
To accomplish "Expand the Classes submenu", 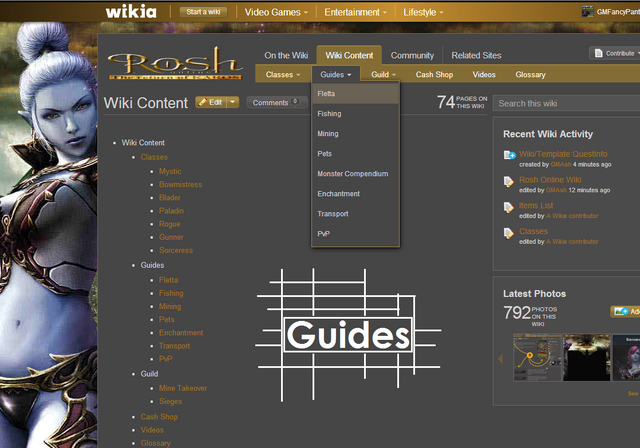I will click(283, 75).
